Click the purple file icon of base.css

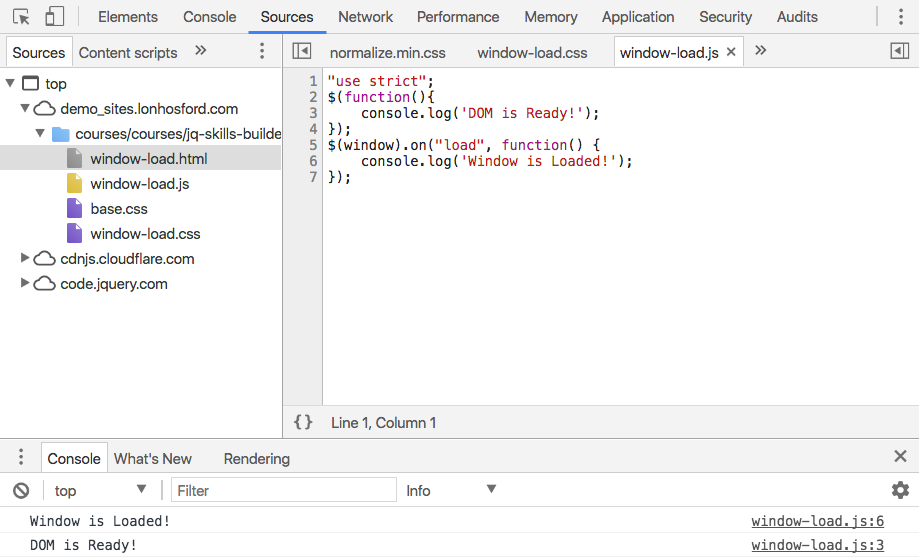coord(74,208)
